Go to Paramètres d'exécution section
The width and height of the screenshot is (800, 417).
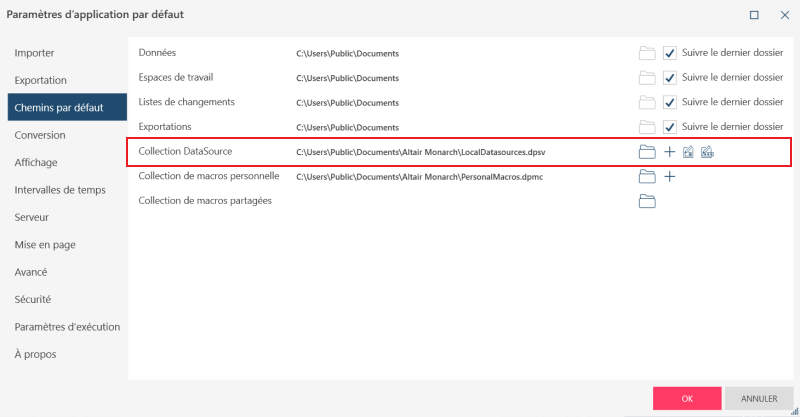pos(67,327)
